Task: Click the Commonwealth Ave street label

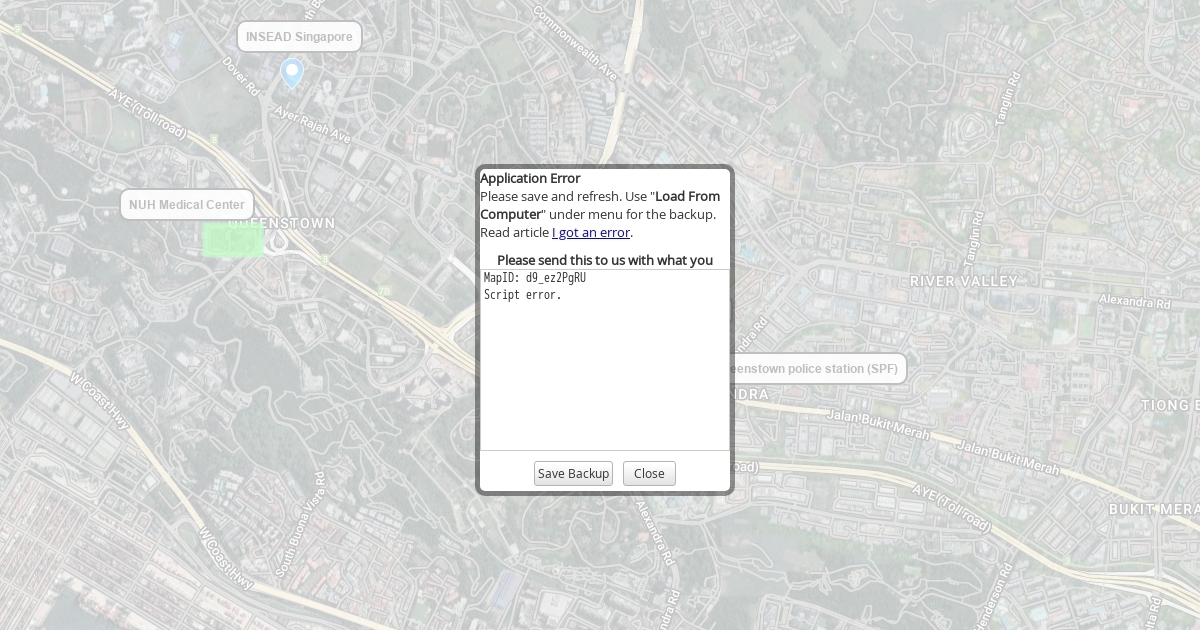Action: (x=575, y=42)
